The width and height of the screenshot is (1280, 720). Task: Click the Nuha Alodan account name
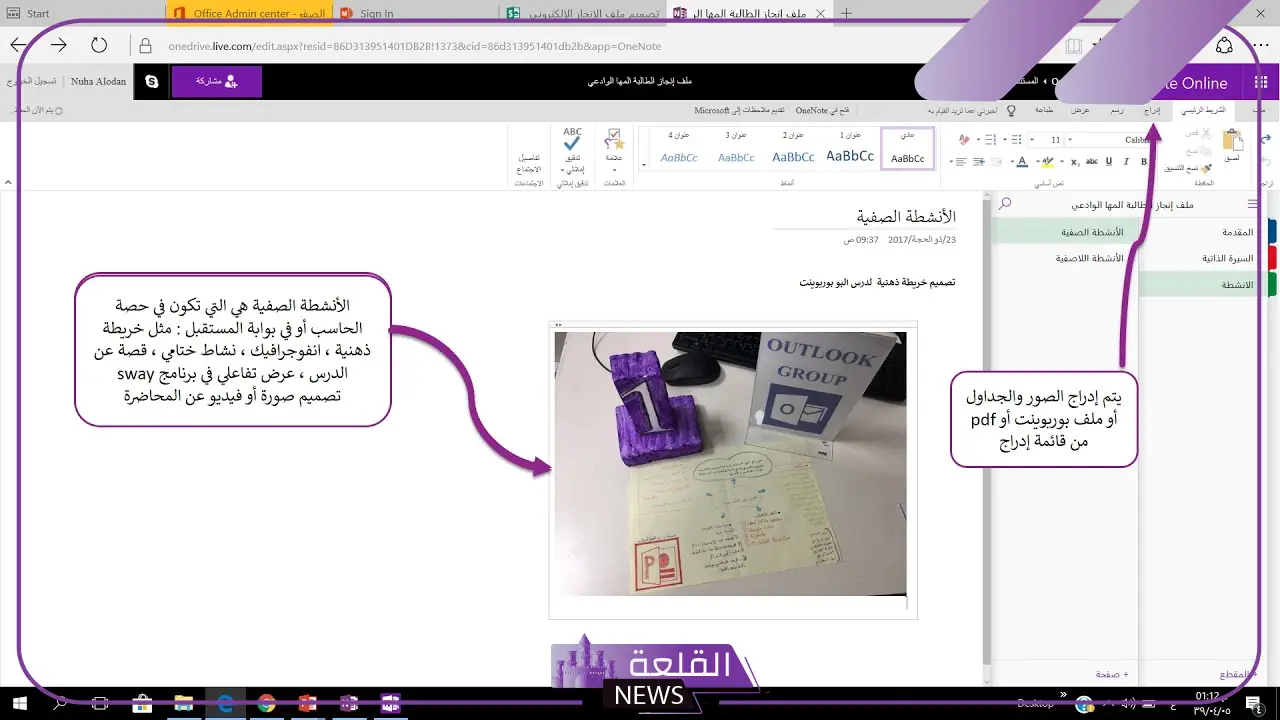point(99,82)
